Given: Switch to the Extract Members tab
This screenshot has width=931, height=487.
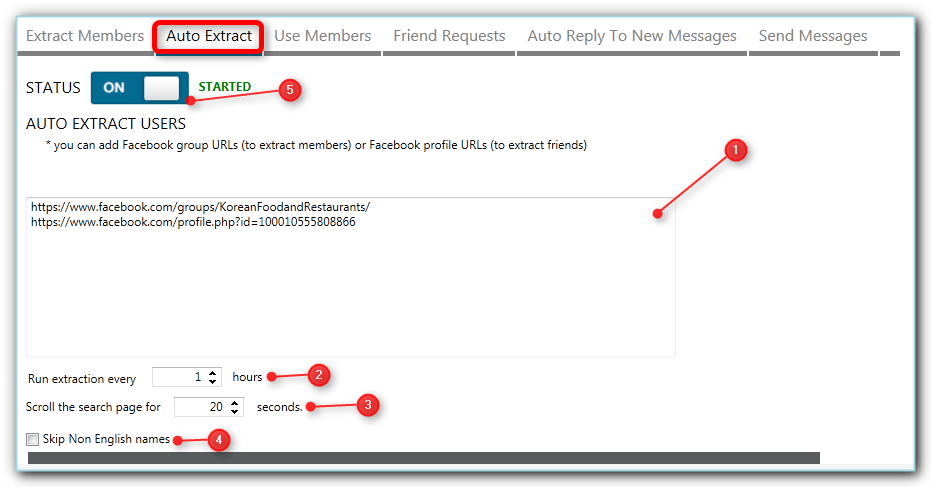Looking at the screenshot, I should 85,36.
